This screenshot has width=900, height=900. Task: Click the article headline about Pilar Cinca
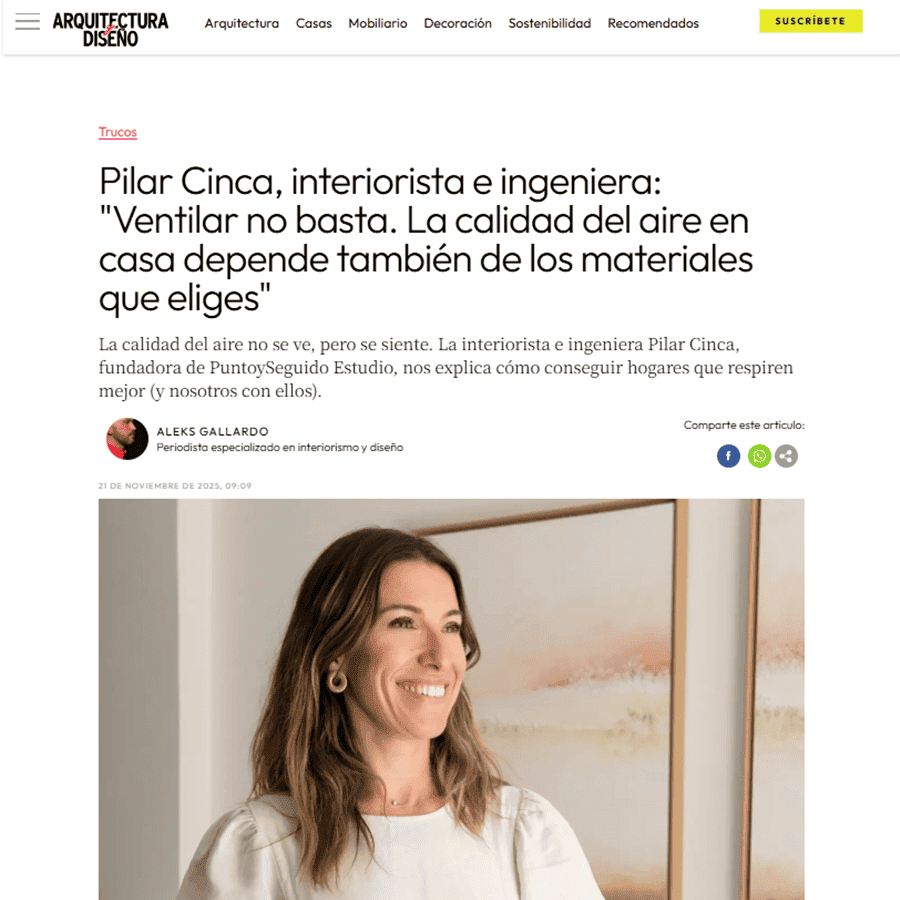(x=426, y=240)
